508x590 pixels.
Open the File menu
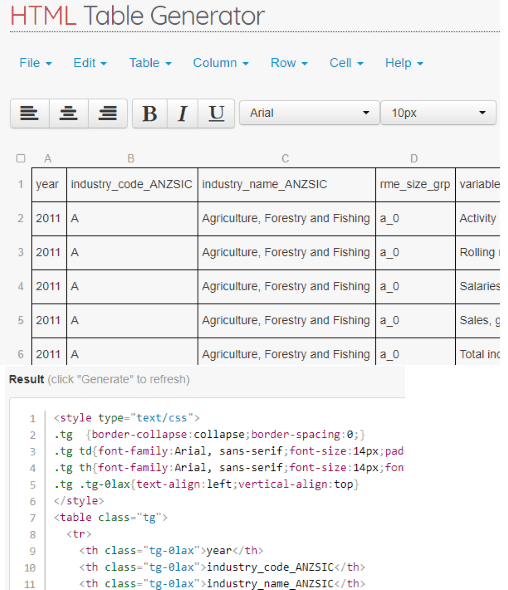point(35,63)
